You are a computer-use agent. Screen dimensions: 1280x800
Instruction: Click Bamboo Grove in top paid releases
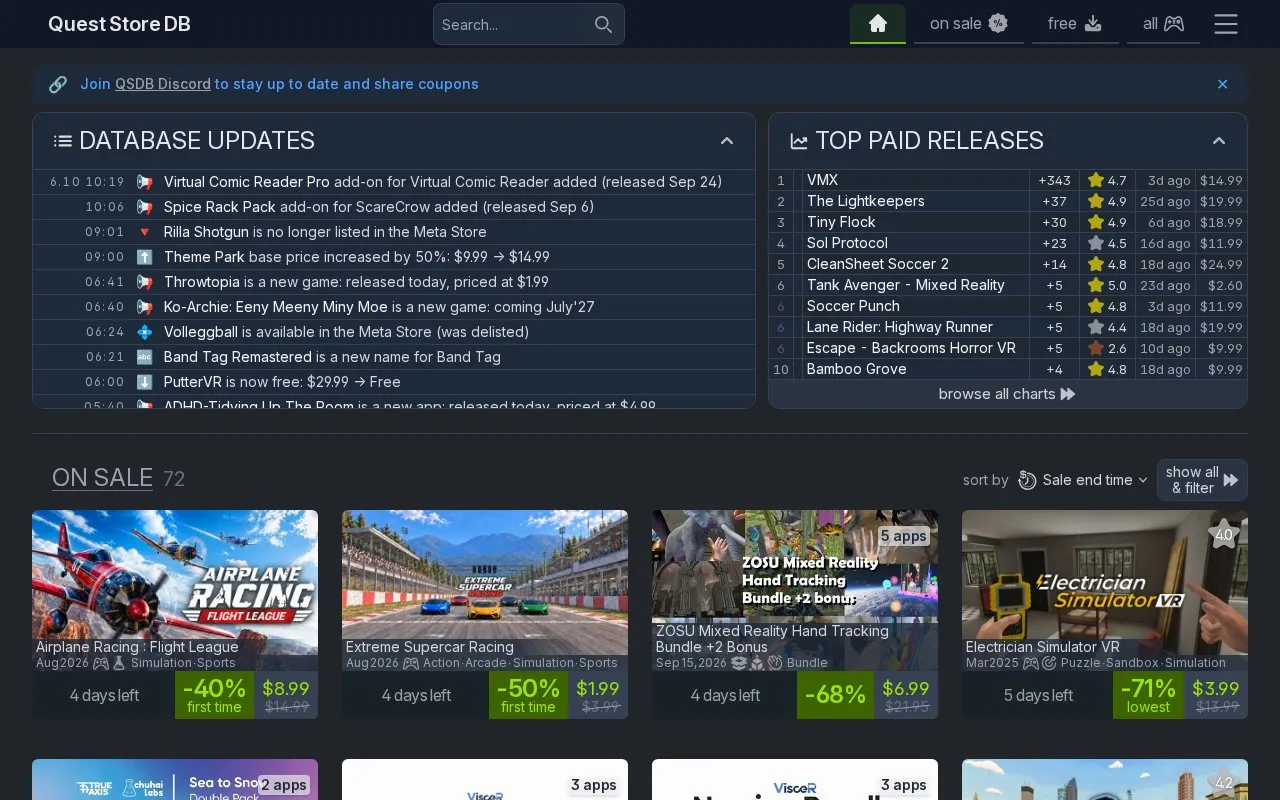tap(857, 369)
